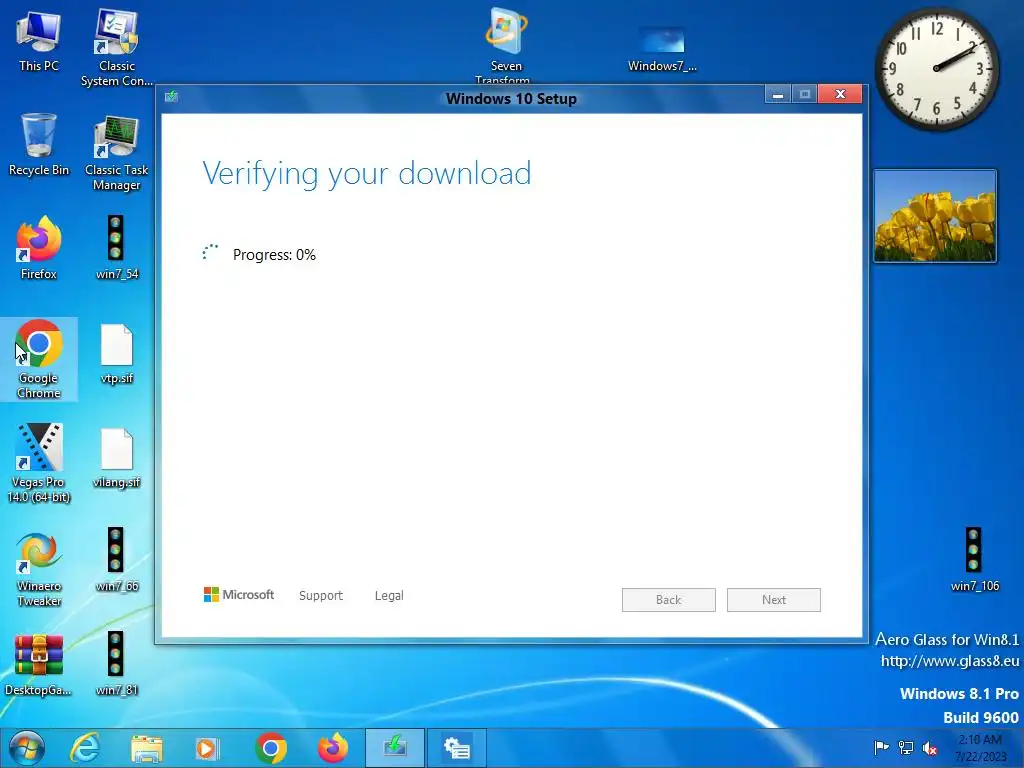Open File Explorer from the taskbar

[x=147, y=748]
